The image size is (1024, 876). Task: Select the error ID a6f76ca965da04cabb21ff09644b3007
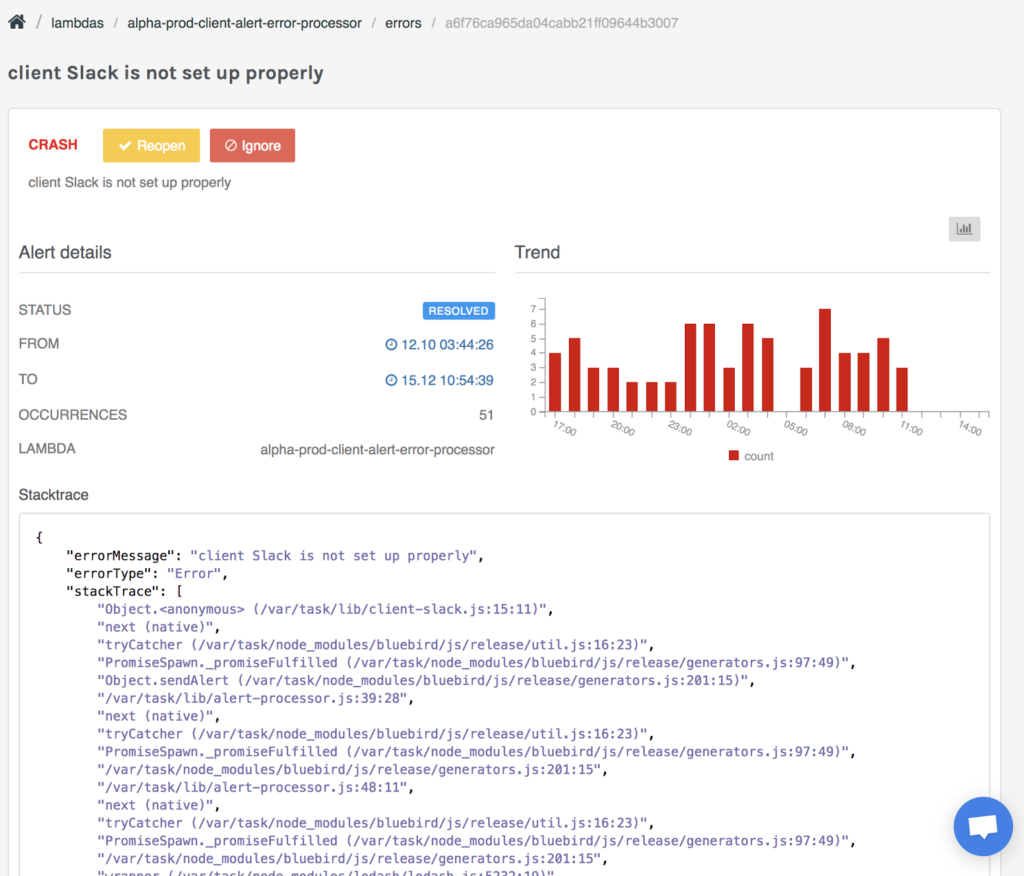click(x=560, y=22)
